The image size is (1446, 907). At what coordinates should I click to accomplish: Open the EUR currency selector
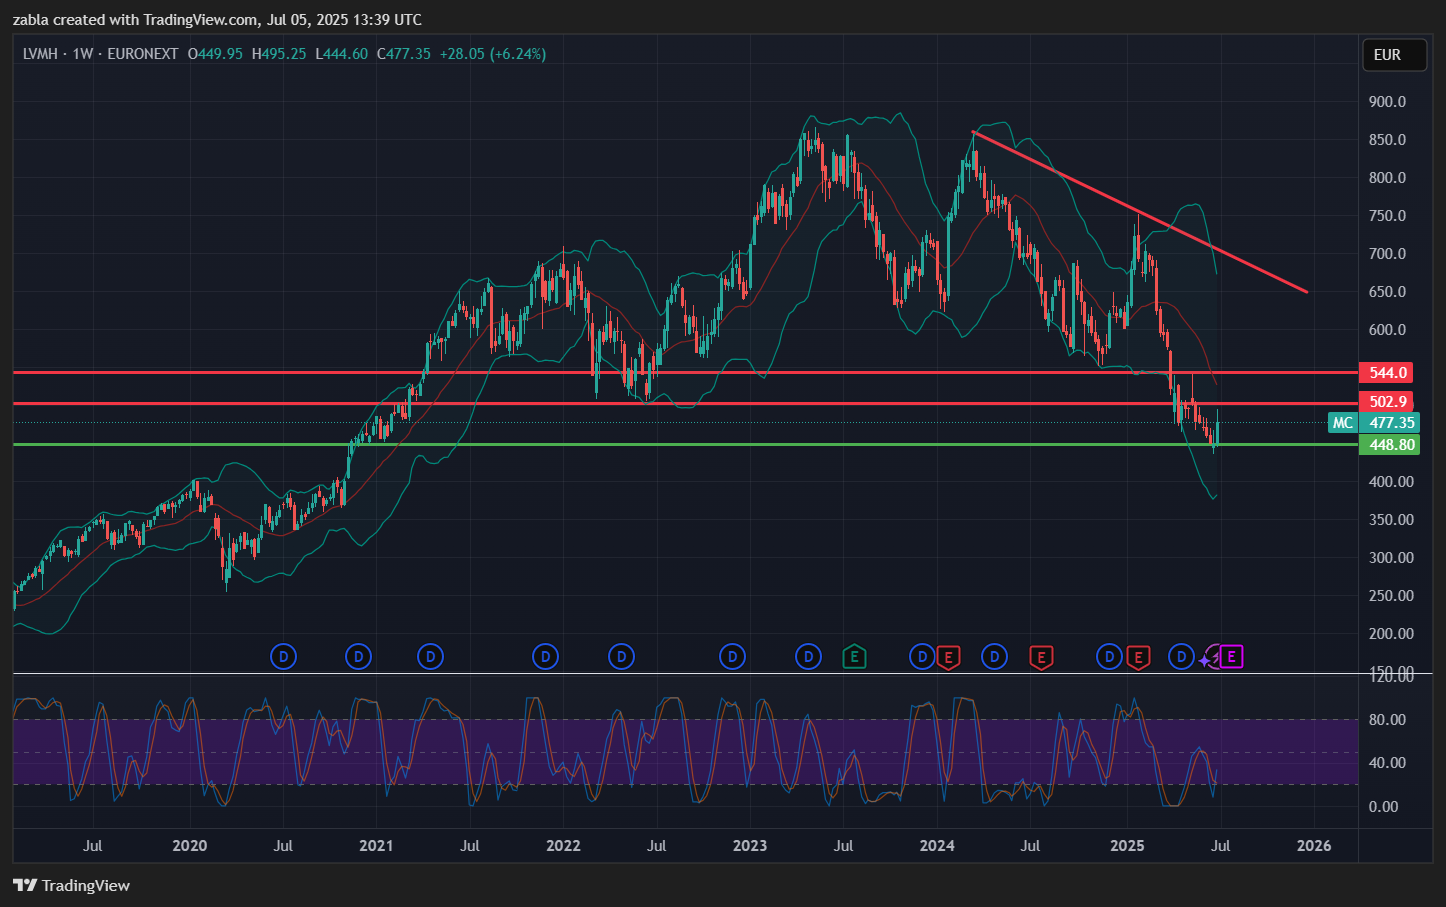tap(1394, 55)
